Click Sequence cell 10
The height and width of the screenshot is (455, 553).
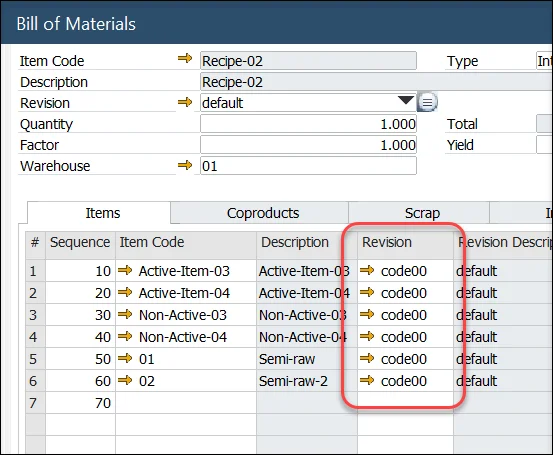click(80, 271)
